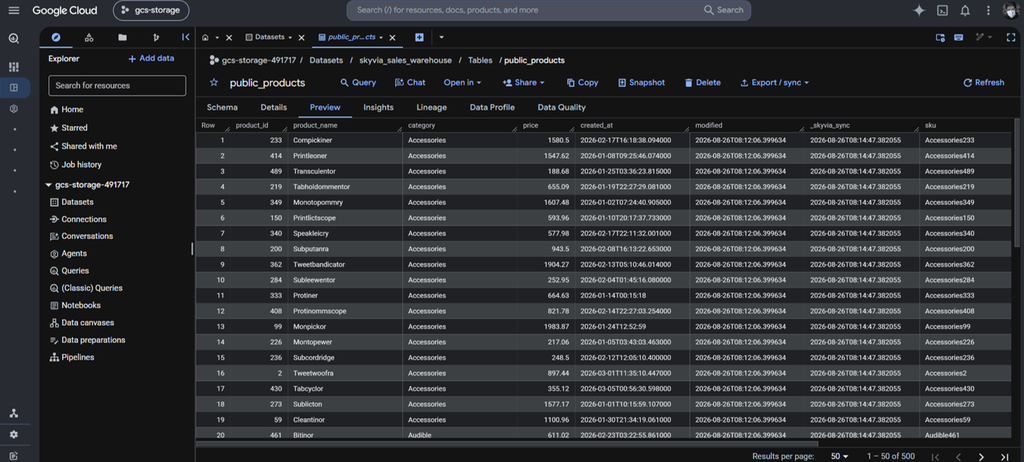The height and width of the screenshot is (462, 1024).
Task: Open the Export / sync dropdown
Action: [x=775, y=82]
